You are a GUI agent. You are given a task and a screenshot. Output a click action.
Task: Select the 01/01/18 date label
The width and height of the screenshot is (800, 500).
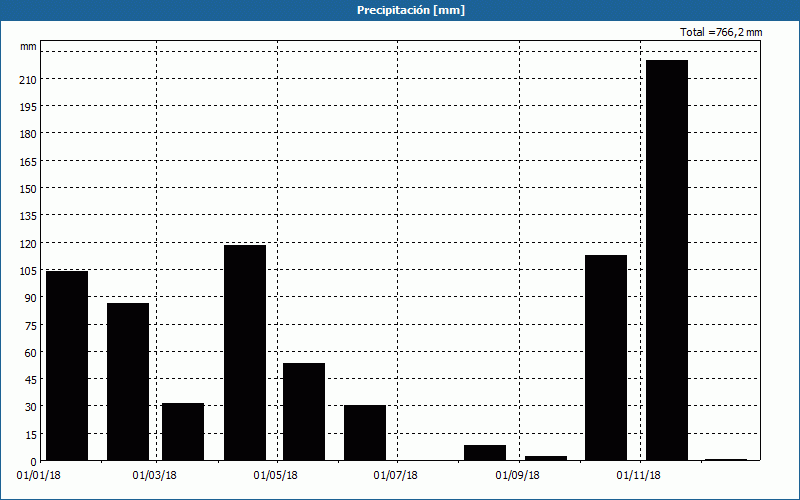(x=38, y=476)
